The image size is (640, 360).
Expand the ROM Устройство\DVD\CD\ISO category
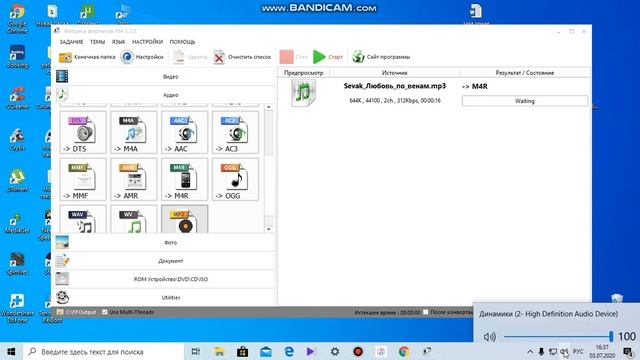coord(164,279)
